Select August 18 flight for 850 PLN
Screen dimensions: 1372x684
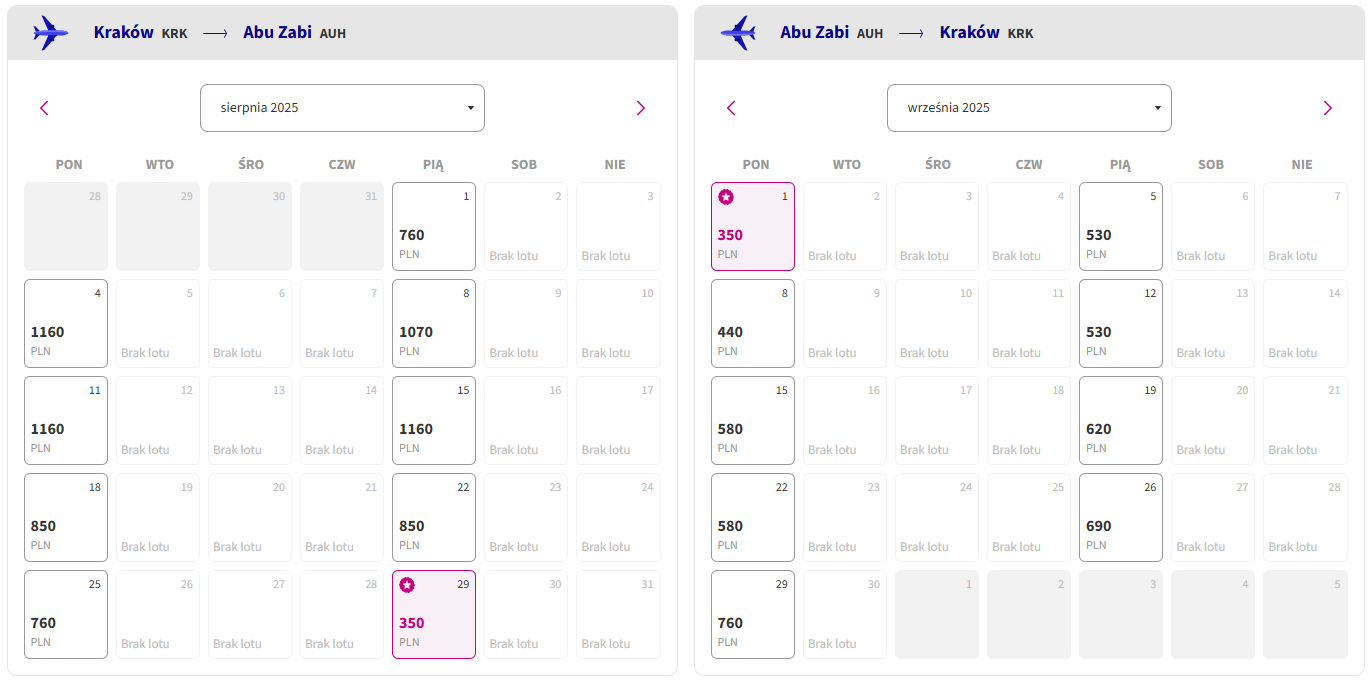click(x=66, y=517)
